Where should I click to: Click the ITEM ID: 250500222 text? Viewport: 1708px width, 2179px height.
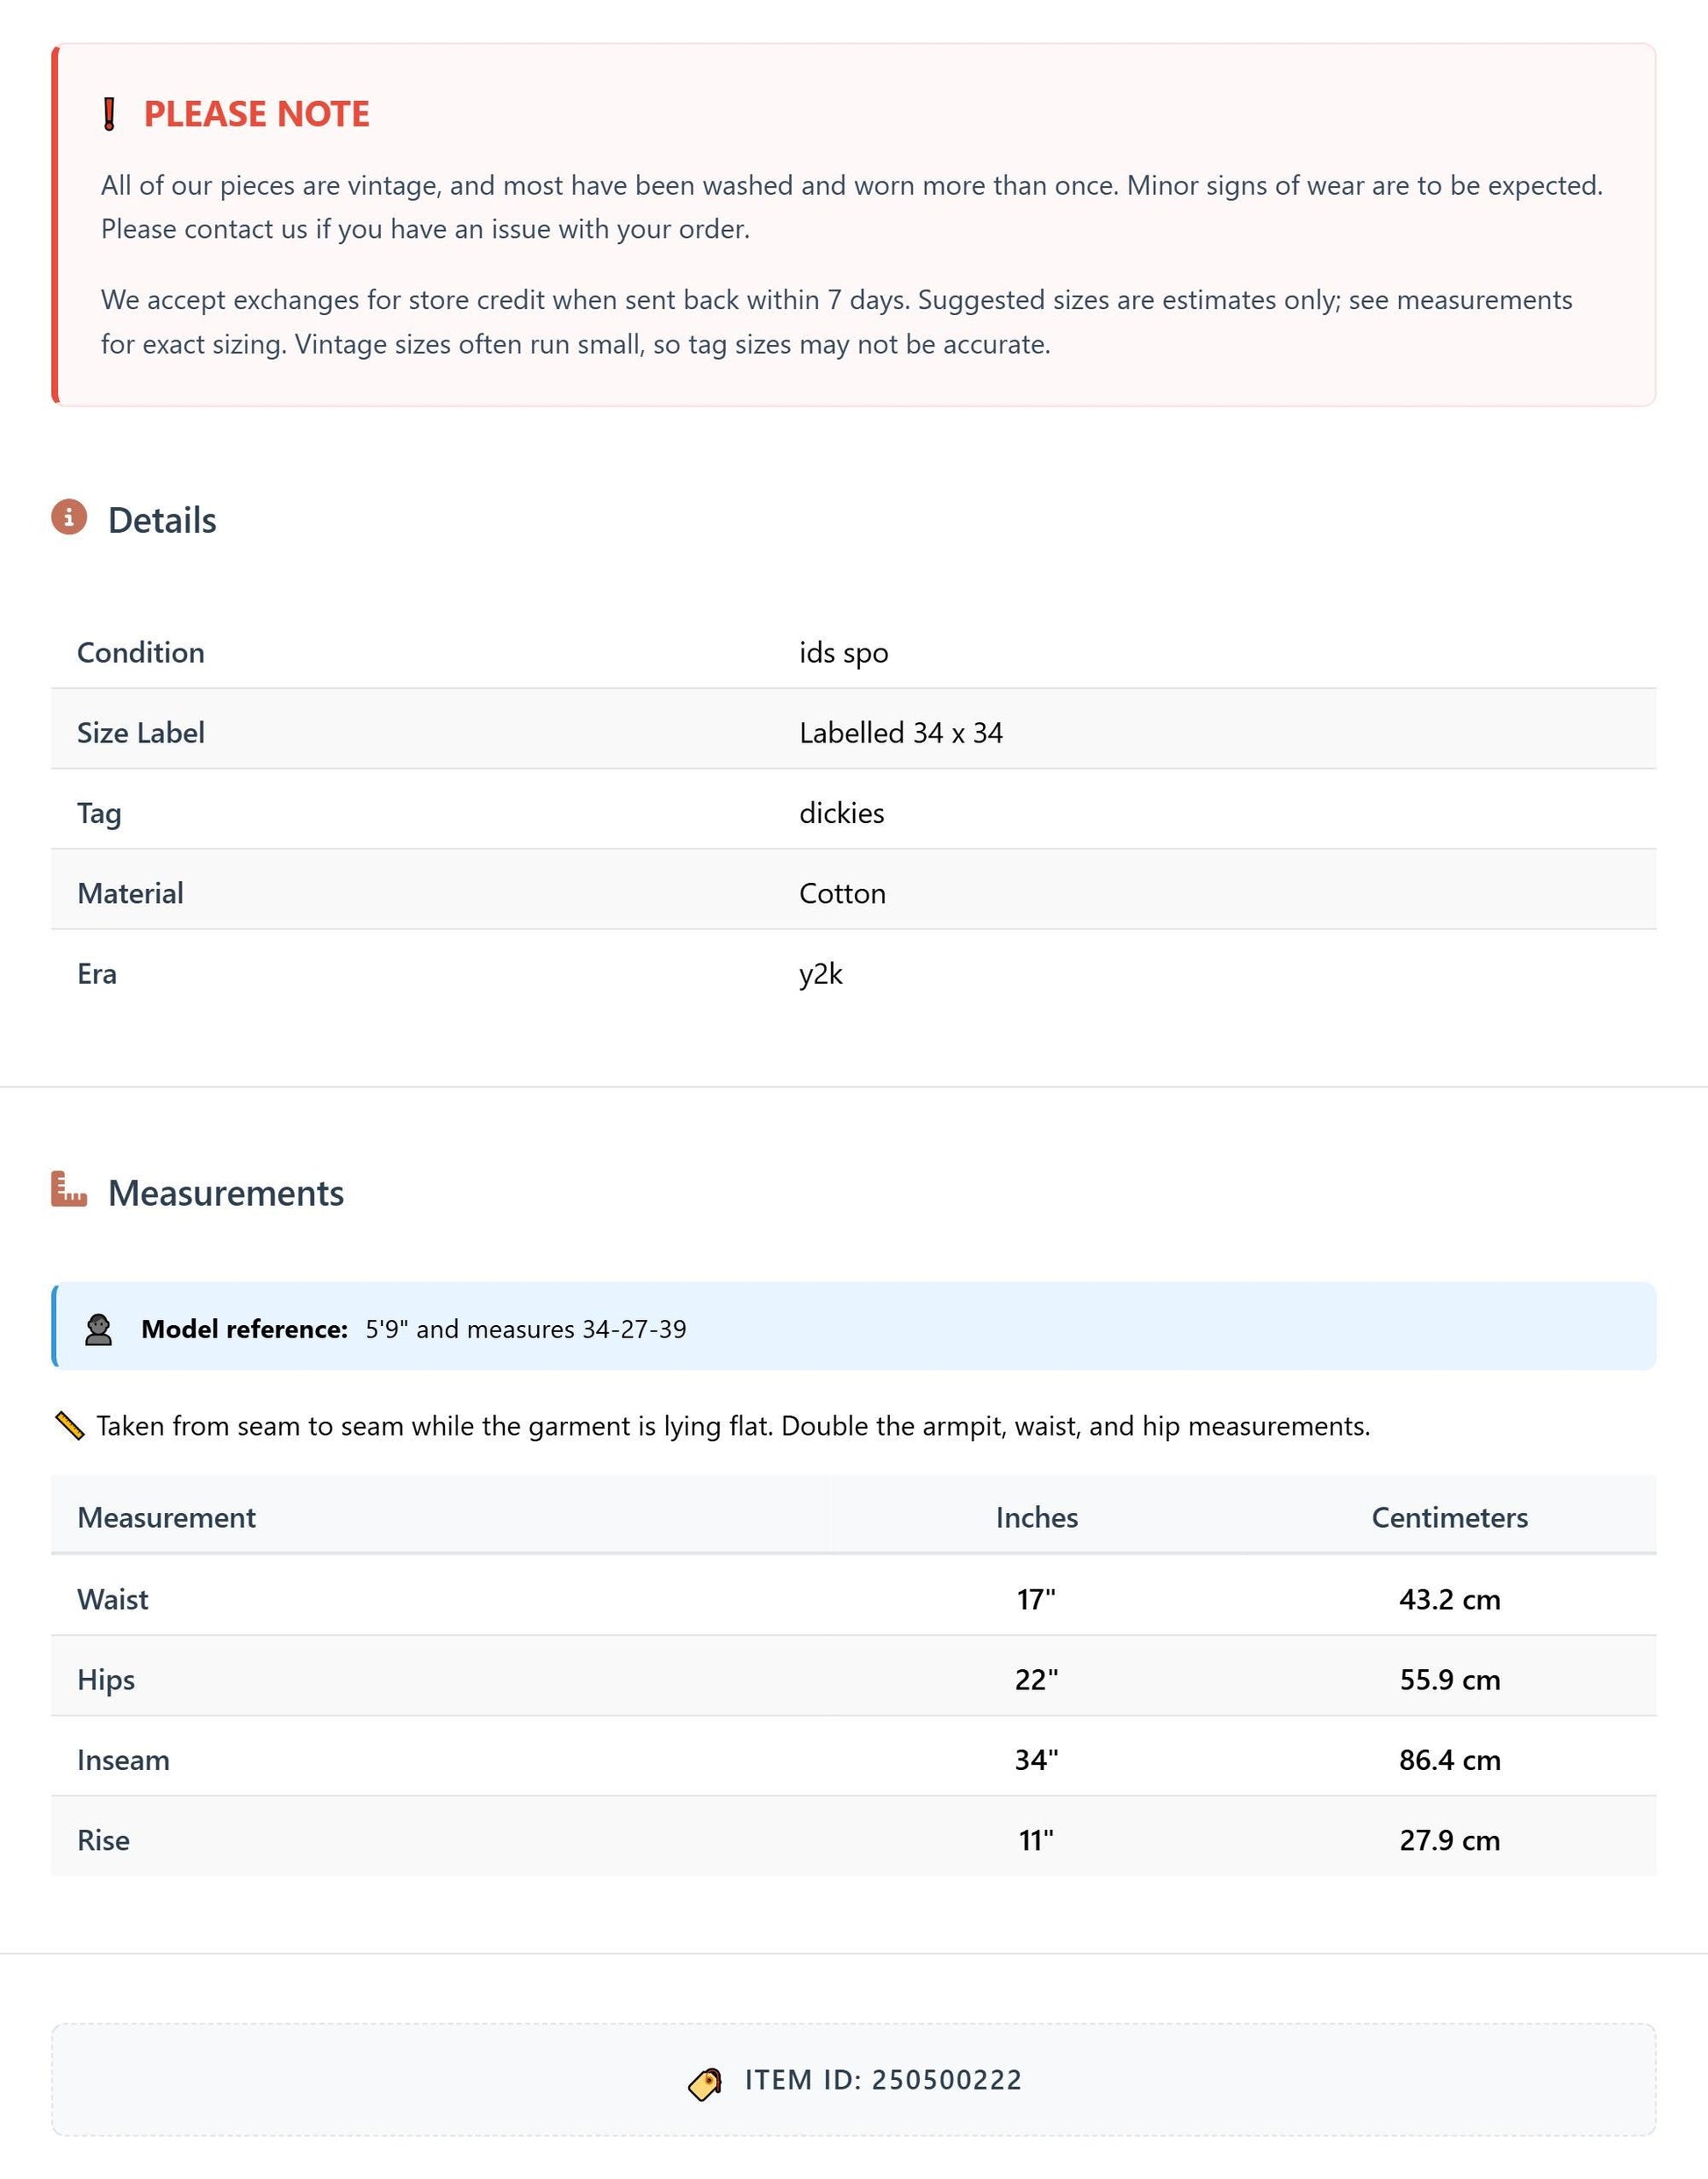click(883, 2080)
